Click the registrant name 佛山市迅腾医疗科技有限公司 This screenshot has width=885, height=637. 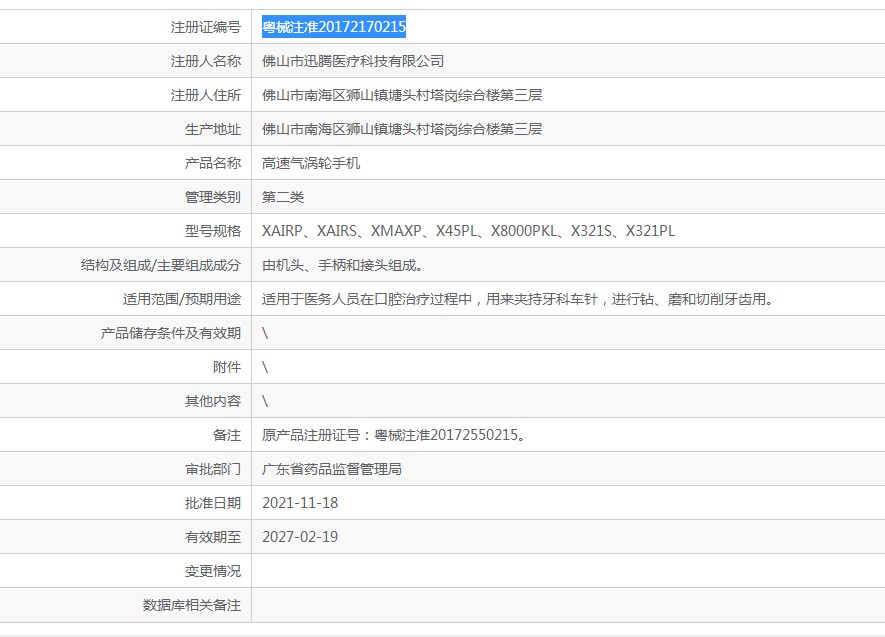(353, 61)
